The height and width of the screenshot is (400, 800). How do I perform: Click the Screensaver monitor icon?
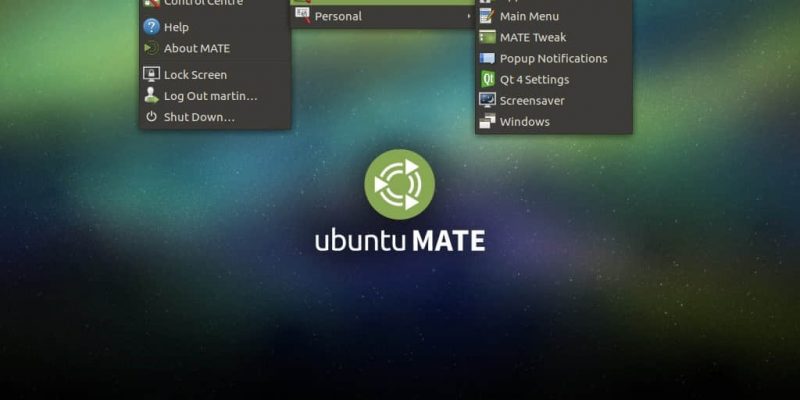[487, 100]
